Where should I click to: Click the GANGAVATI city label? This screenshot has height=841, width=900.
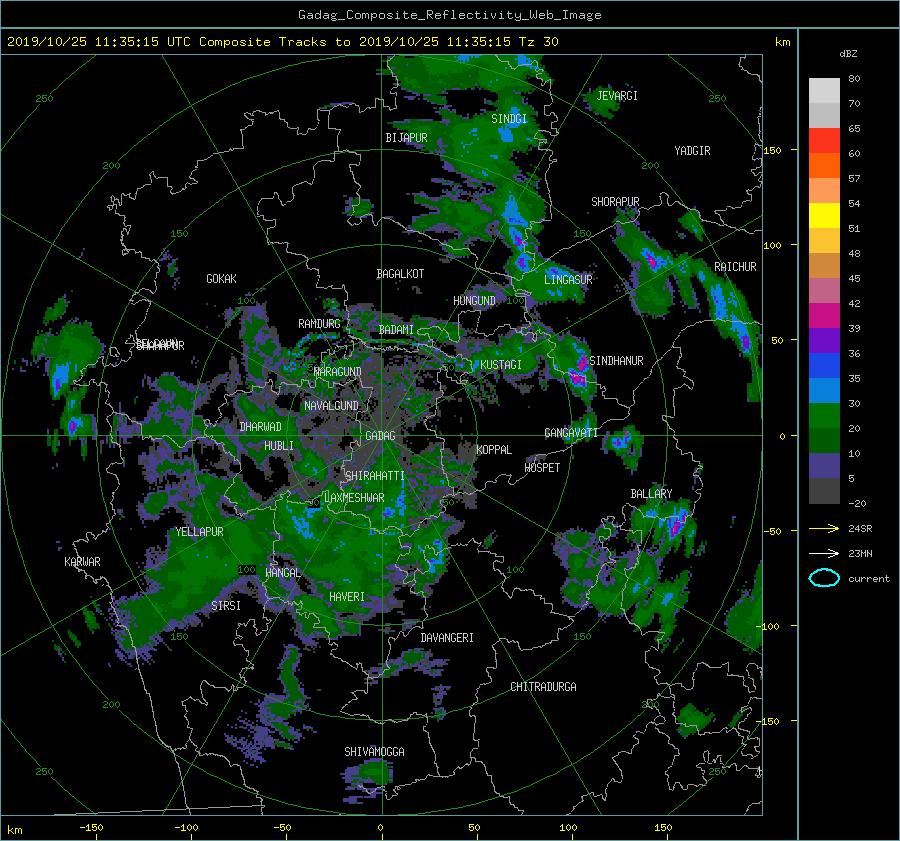pos(571,433)
